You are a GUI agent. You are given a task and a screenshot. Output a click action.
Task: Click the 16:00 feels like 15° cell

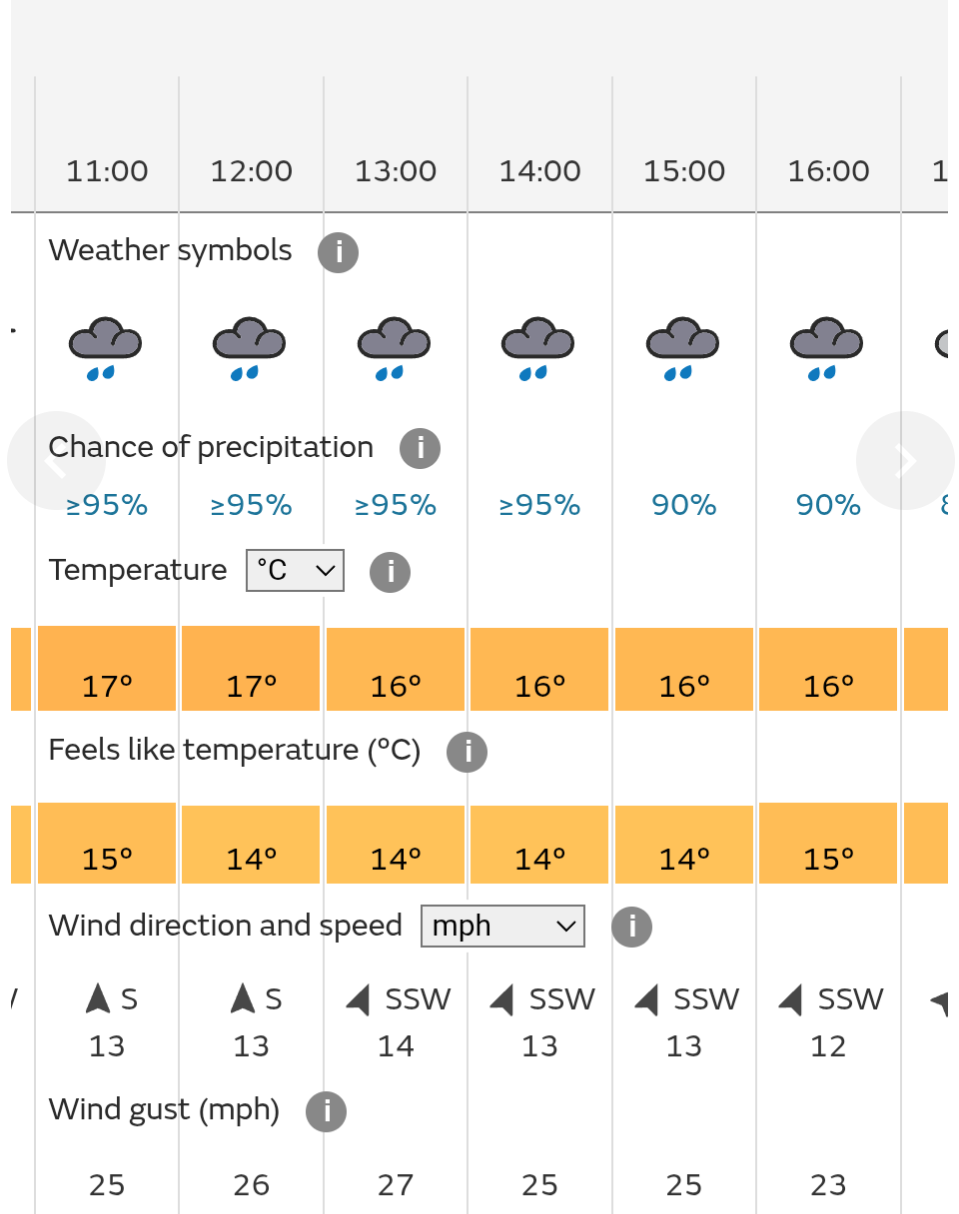tap(828, 843)
